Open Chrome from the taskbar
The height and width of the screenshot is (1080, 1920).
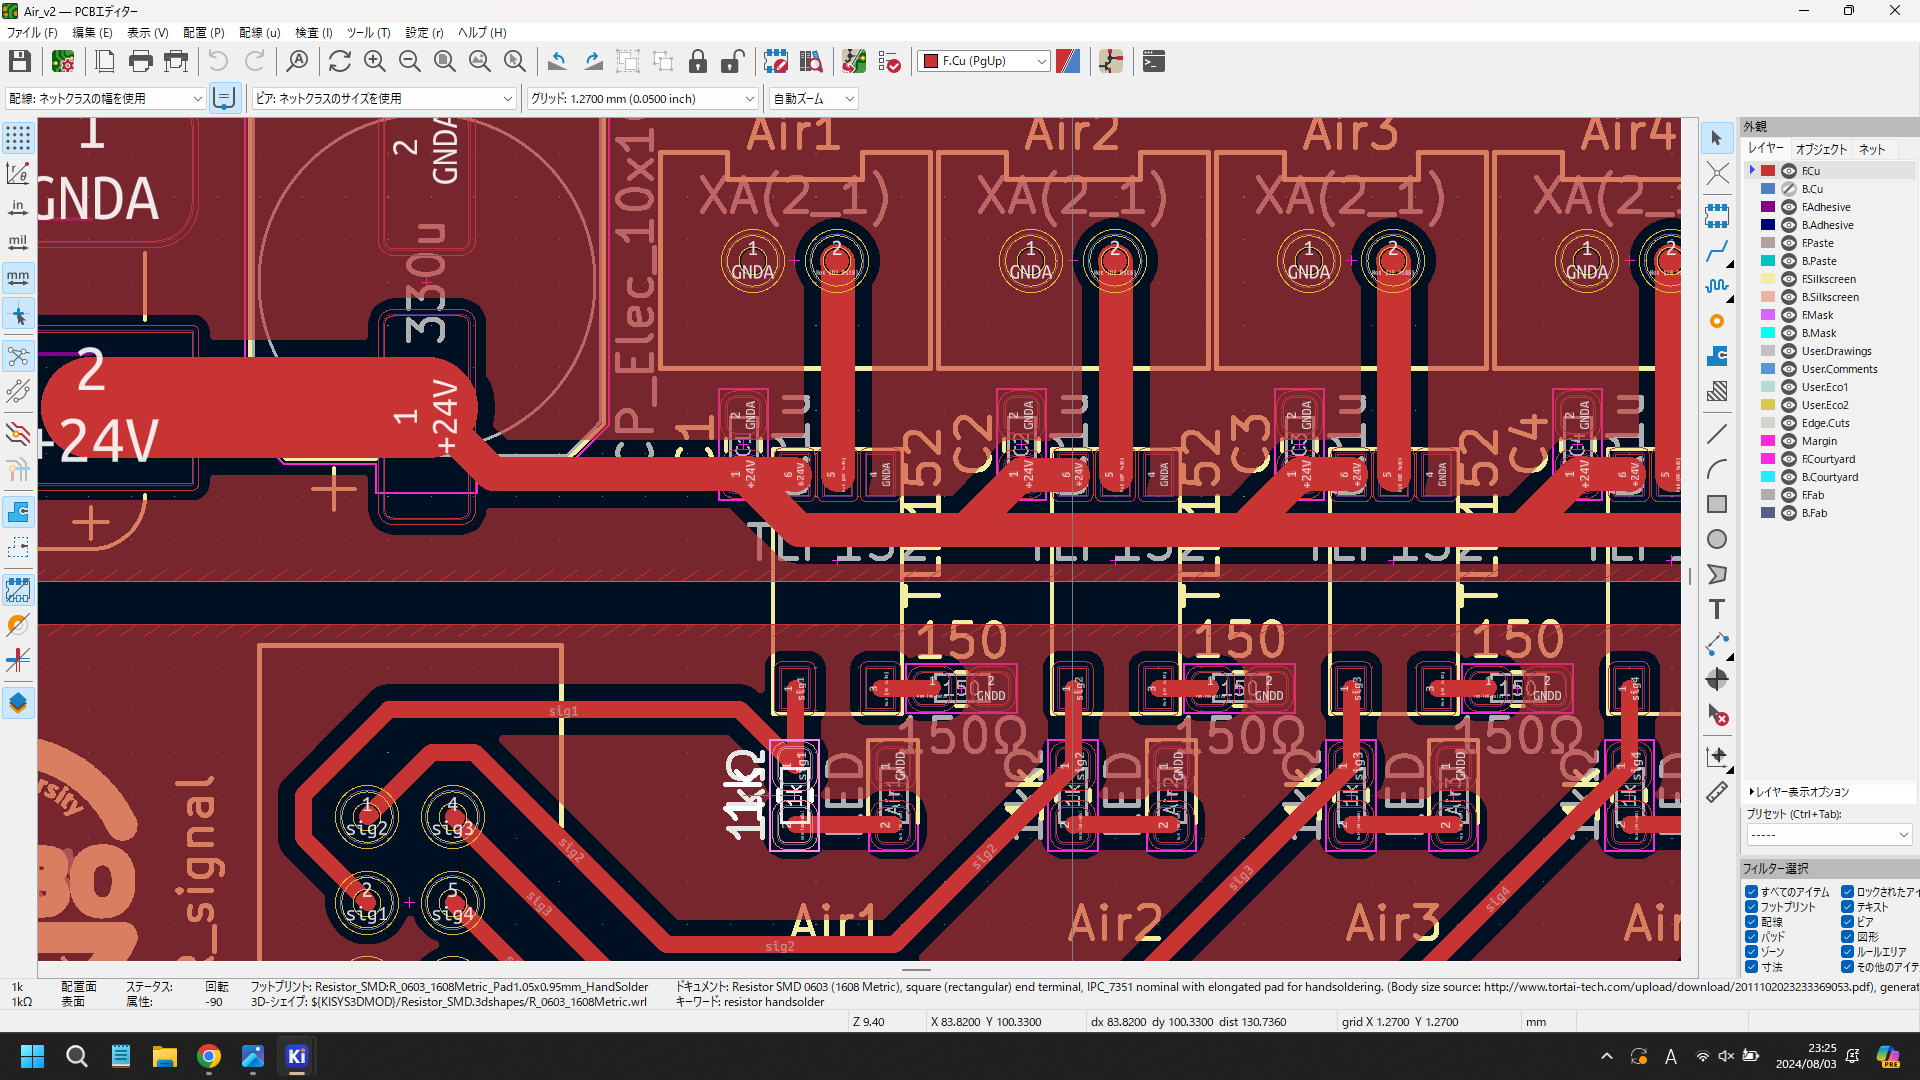208,1056
